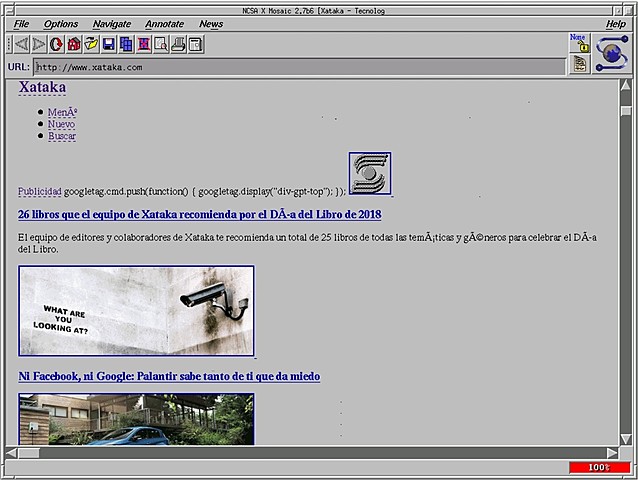Click the blue car house image

(x=136, y=419)
